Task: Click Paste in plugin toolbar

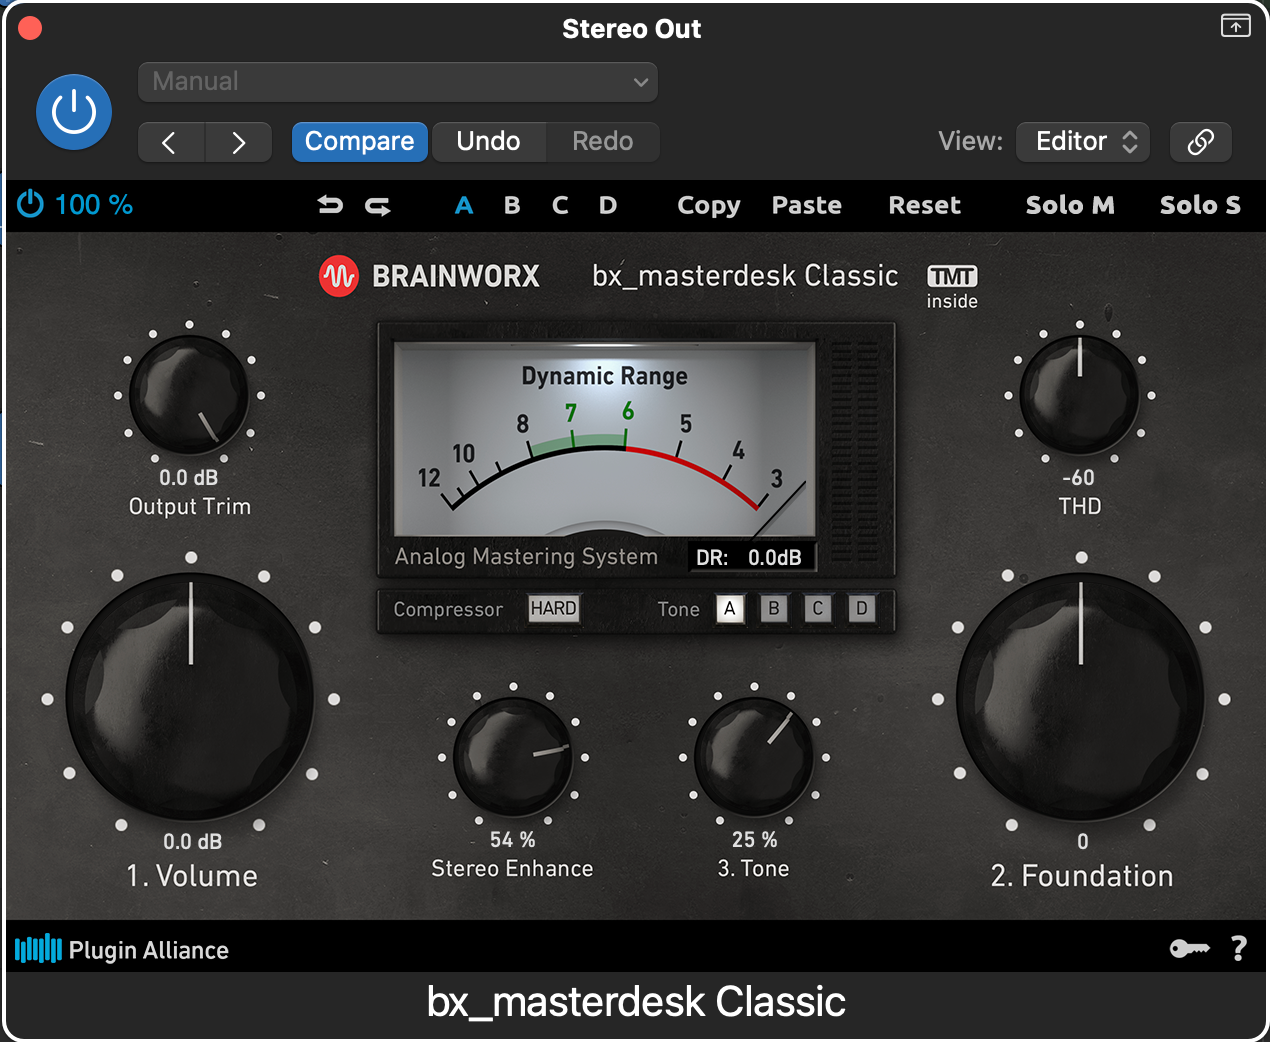Action: click(807, 205)
